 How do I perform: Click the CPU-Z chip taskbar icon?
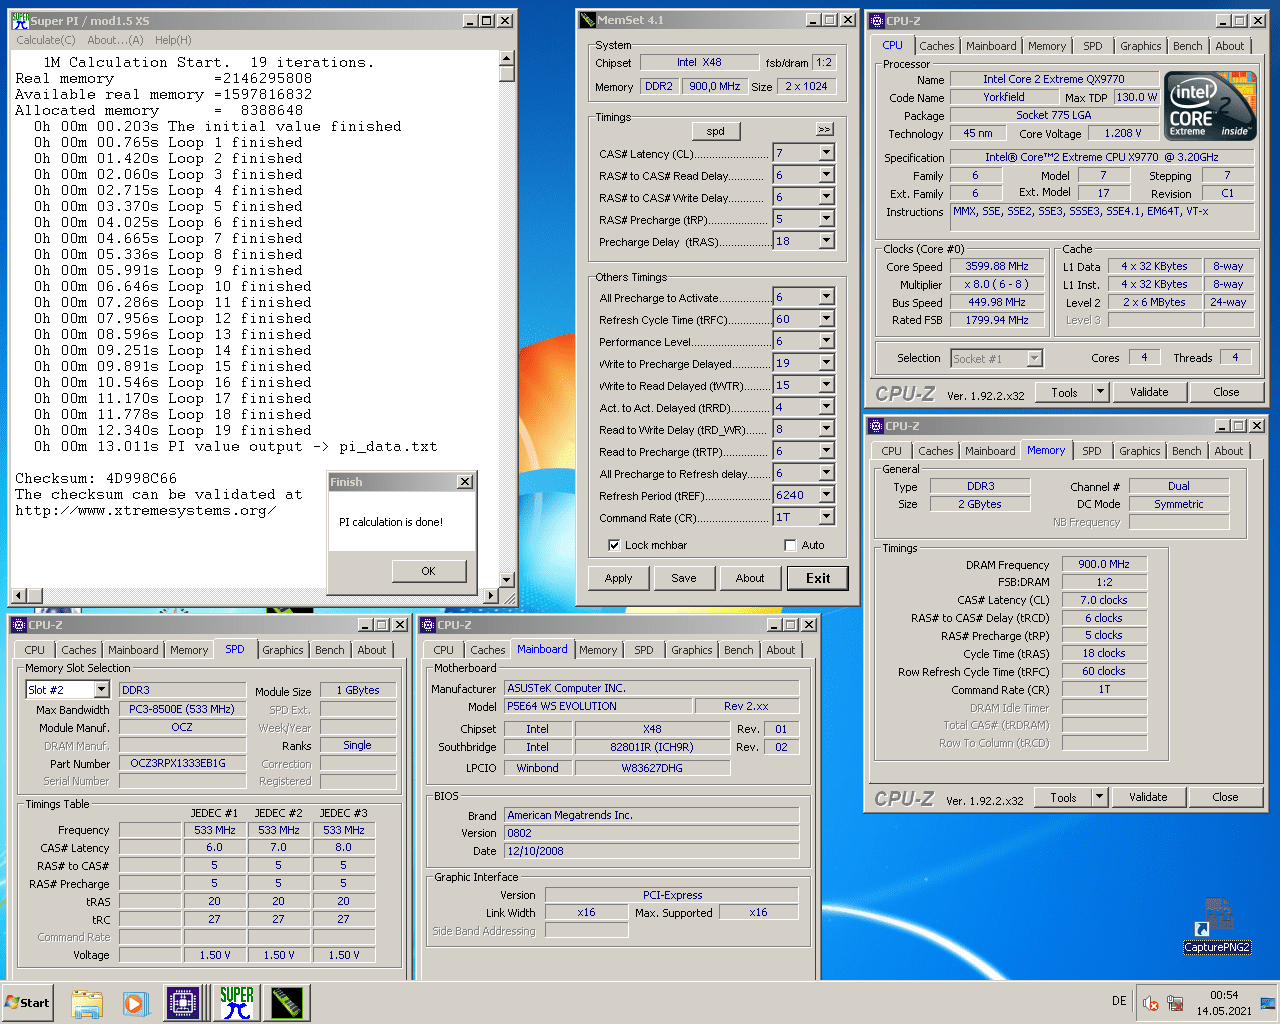(x=185, y=1003)
